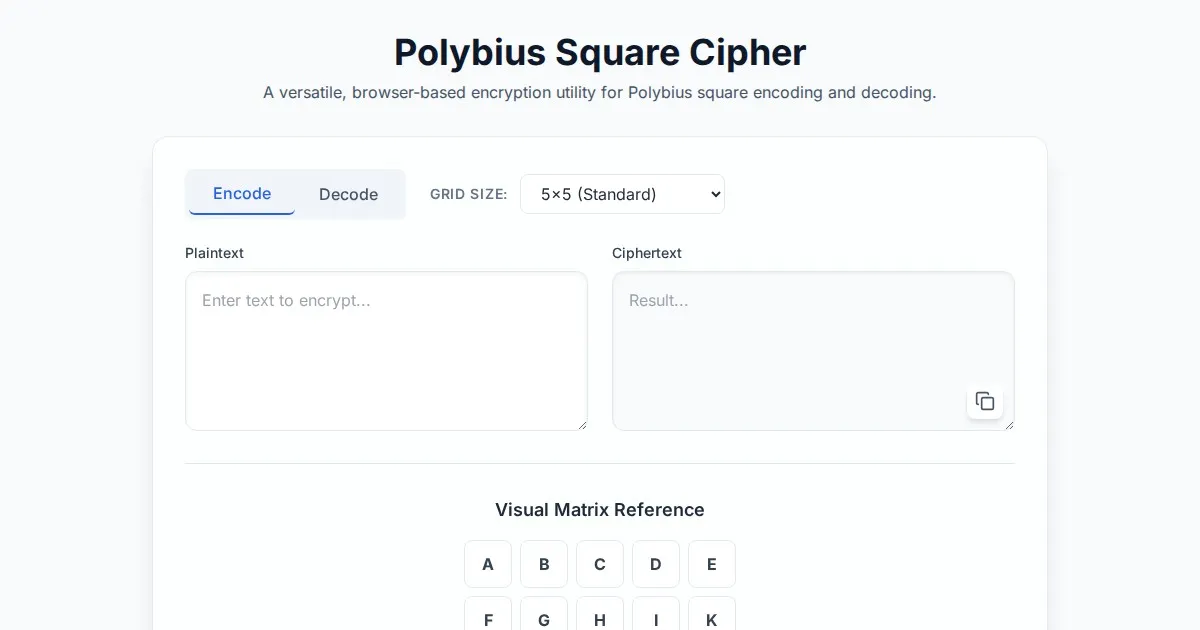Open the Grid Size dropdown
This screenshot has height=630, width=1200.
[622, 194]
